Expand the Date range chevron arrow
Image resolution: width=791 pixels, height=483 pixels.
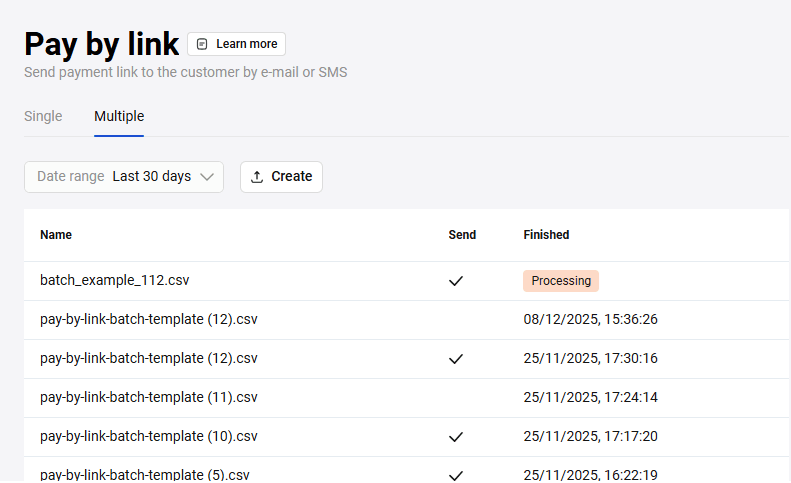point(207,177)
